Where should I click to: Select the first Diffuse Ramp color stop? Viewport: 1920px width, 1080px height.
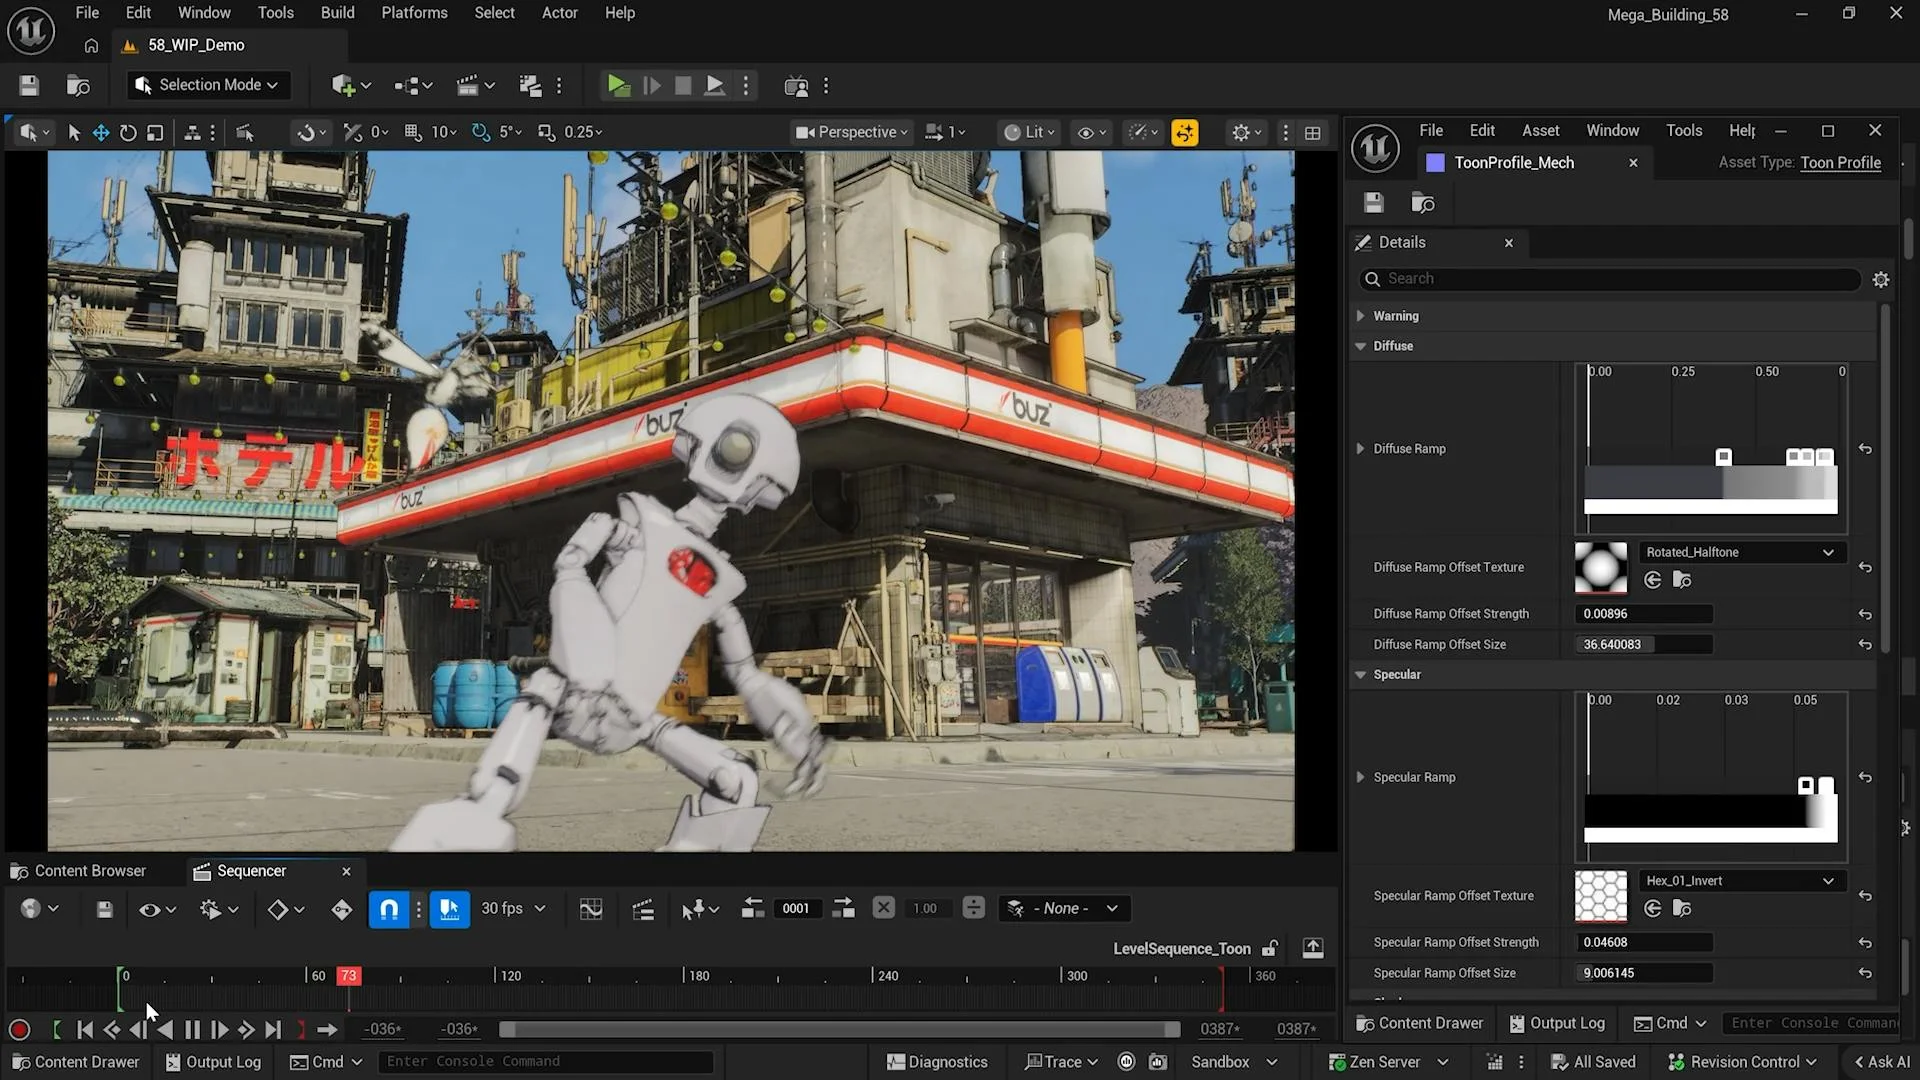[x=1723, y=457]
